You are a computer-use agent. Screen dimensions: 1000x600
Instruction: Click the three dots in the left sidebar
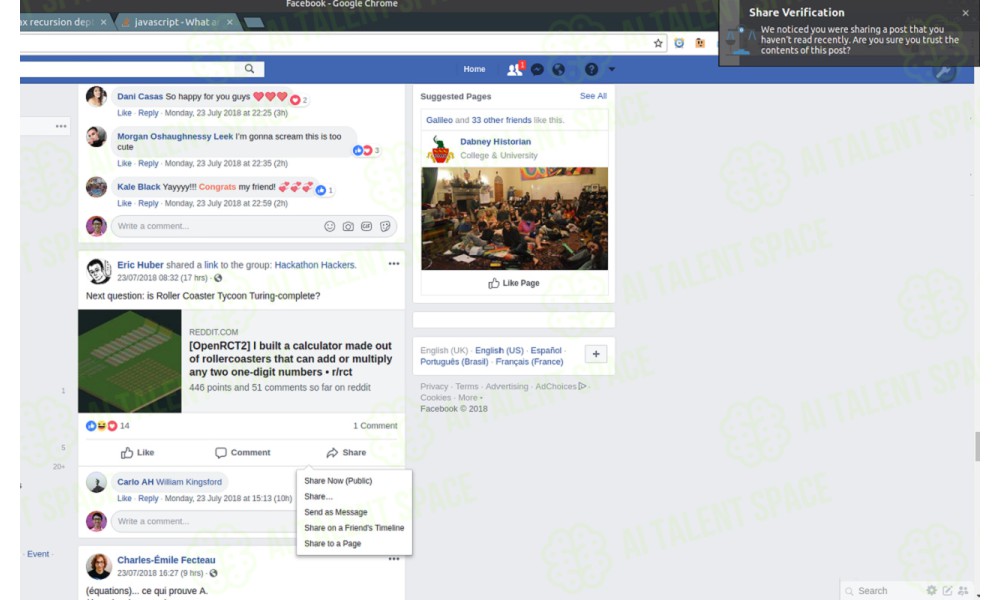coord(61,126)
